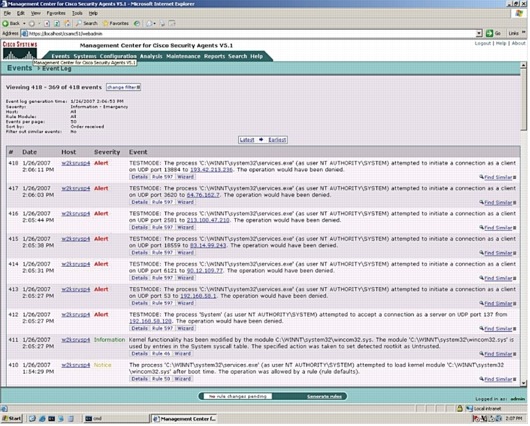Image resolution: width=530 pixels, height=426 pixels.
Task: Open the Tools menu
Action: [77, 13]
